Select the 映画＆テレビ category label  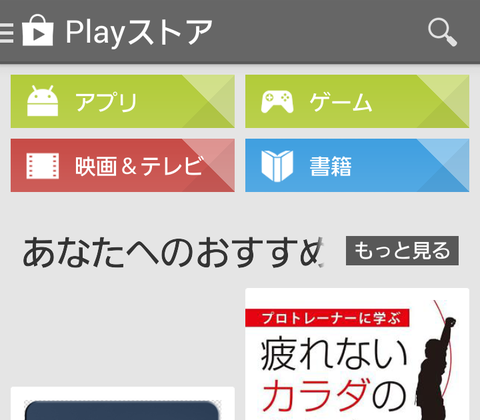click(x=139, y=166)
